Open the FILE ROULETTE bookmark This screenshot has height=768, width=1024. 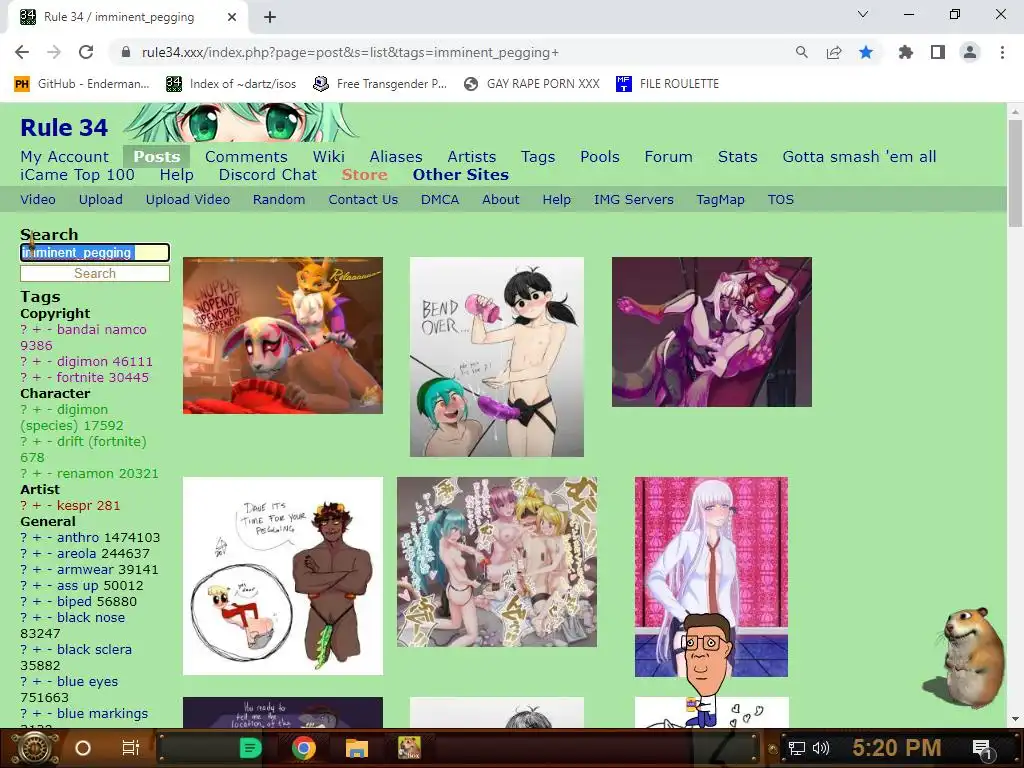pyautogui.click(x=667, y=84)
